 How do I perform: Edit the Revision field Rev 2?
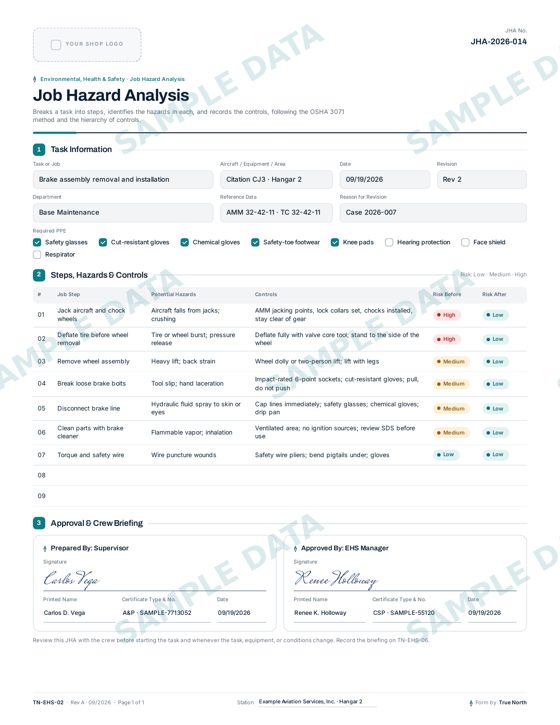[x=481, y=179]
